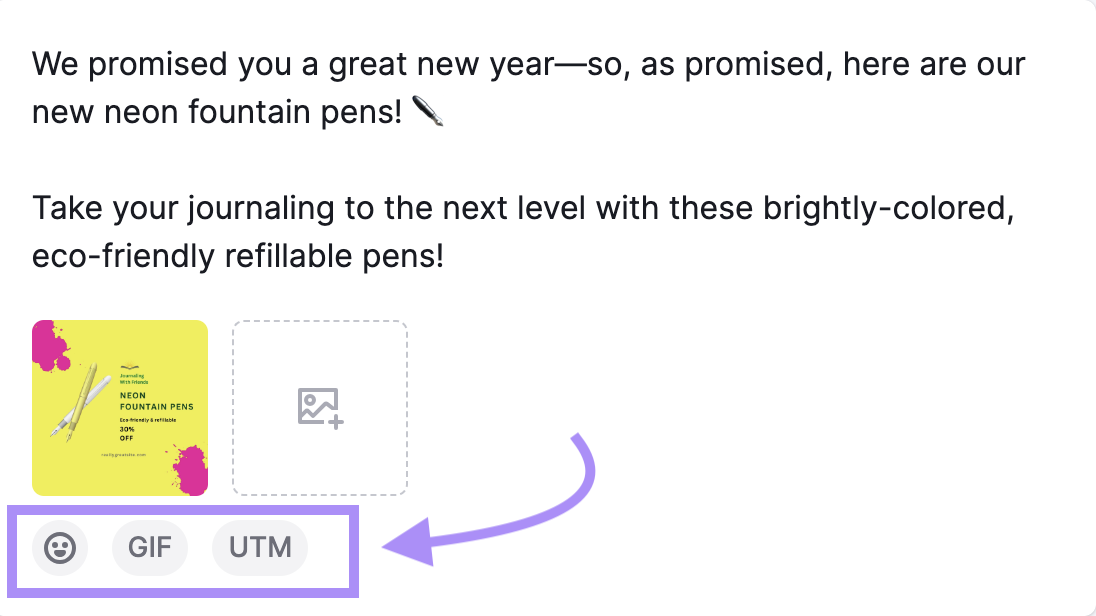Open the GIF library from the toolbar
The width and height of the screenshot is (1096, 616).
150,548
